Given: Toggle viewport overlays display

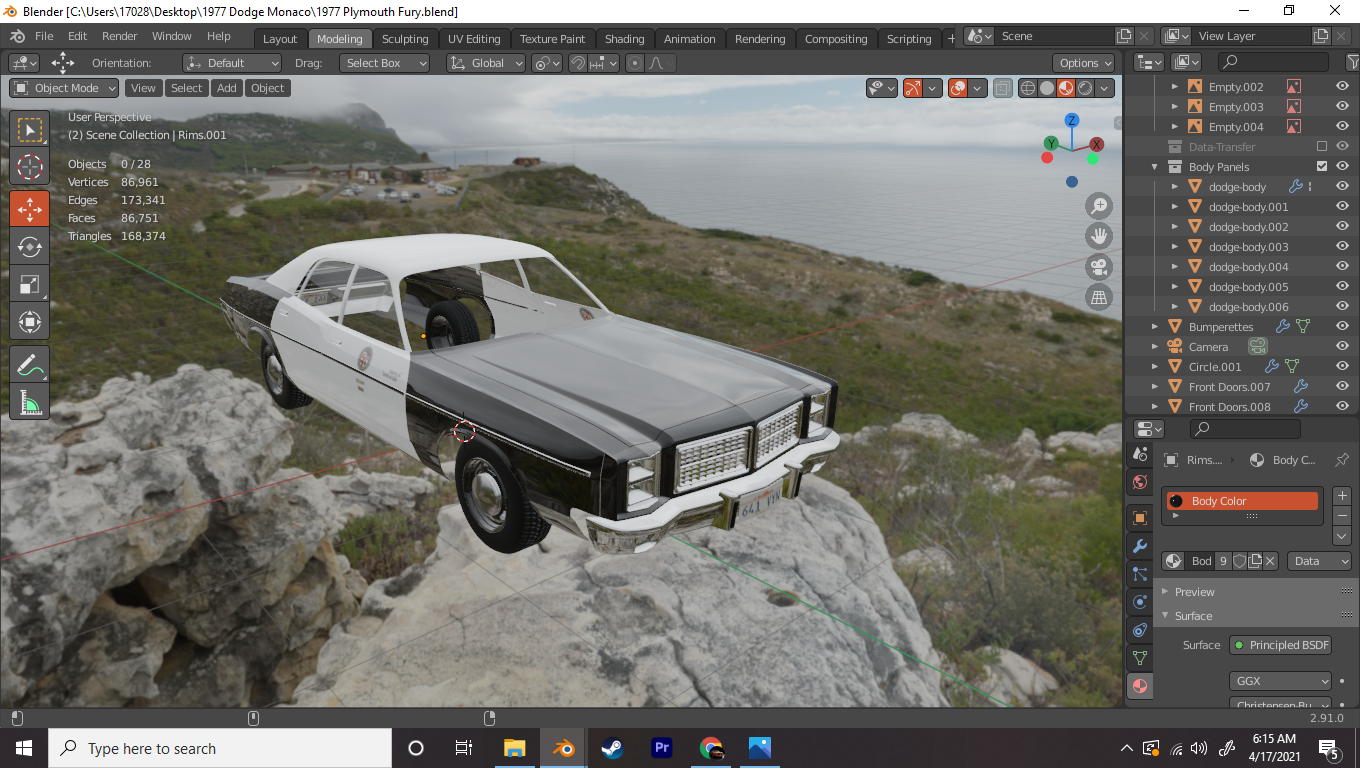Looking at the screenshot, I should (958, 88).
